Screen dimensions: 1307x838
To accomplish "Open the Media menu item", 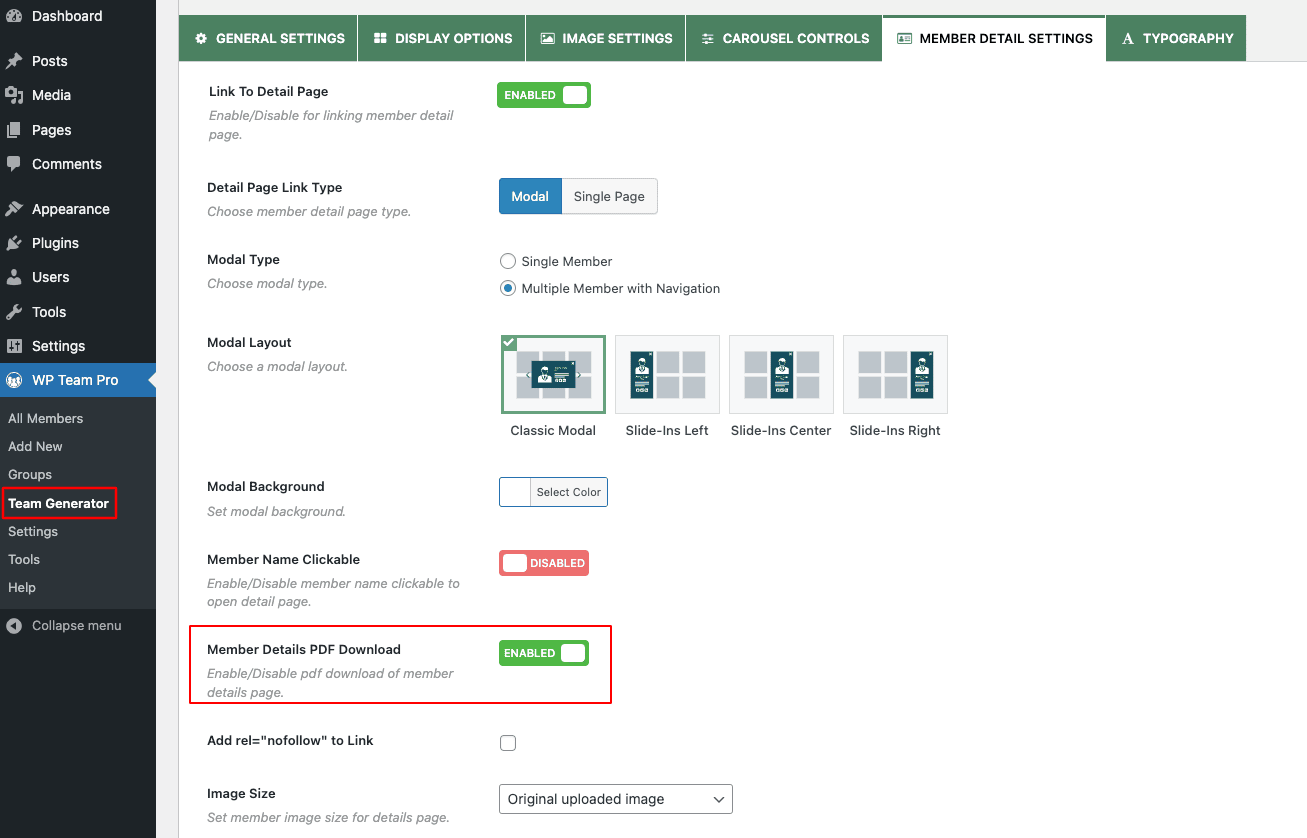I will [x=78, y=95].
